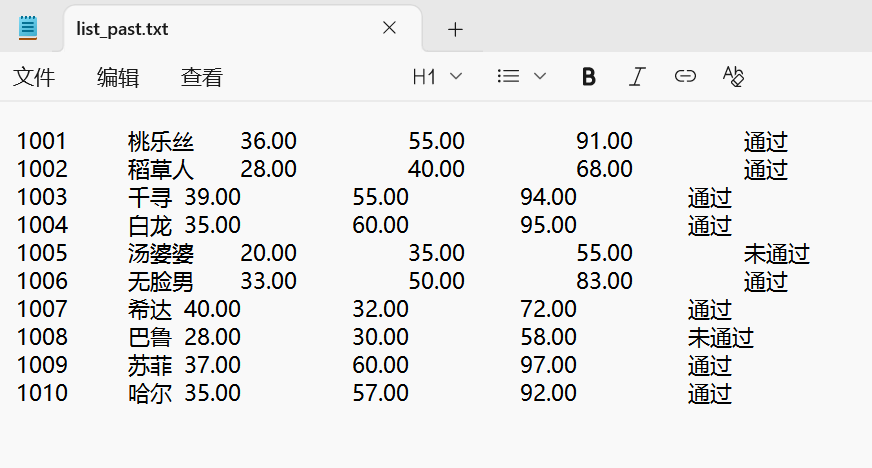Select the list_past.txt tab
872x468 pixels.
coord(242,29)
